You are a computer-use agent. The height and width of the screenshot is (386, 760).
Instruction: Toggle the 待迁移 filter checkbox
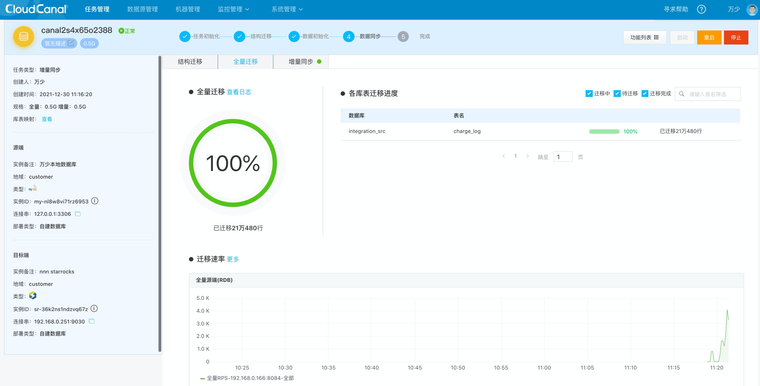point(617,94)
